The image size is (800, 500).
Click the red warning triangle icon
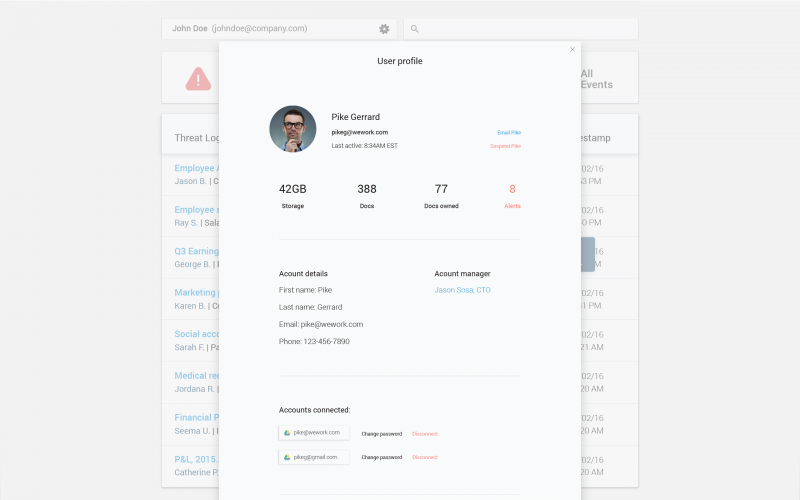pos(198,78)
